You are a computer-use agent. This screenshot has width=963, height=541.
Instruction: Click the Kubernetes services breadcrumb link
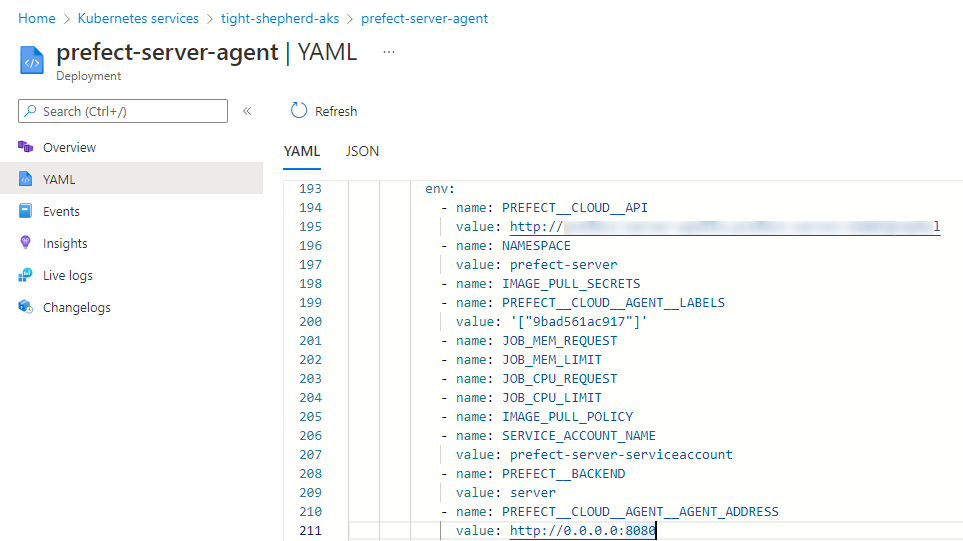click(138, 18)
